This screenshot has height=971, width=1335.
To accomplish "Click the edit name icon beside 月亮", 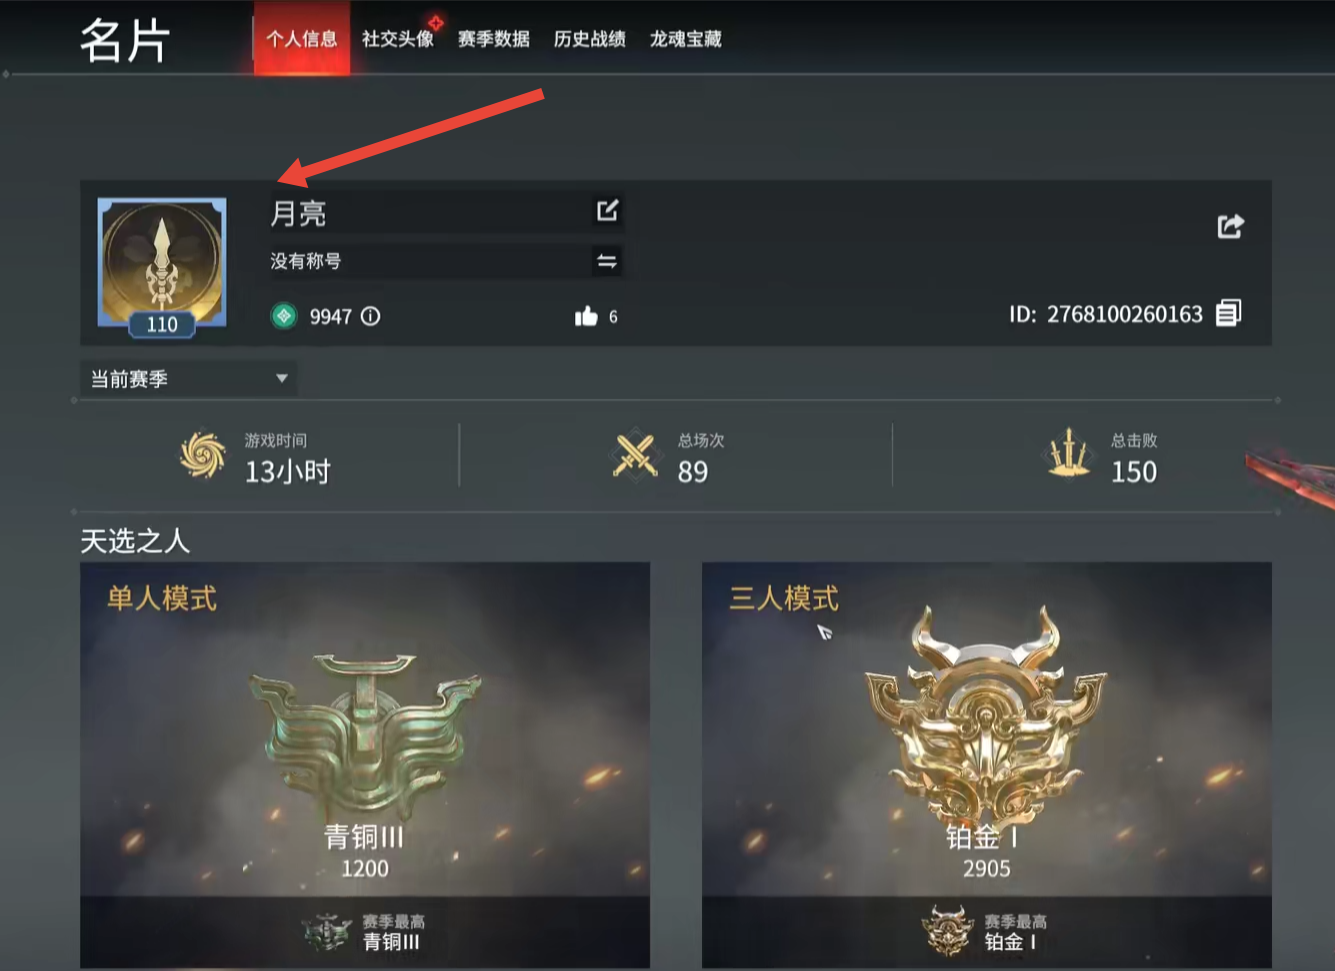I will click(607, 211).
